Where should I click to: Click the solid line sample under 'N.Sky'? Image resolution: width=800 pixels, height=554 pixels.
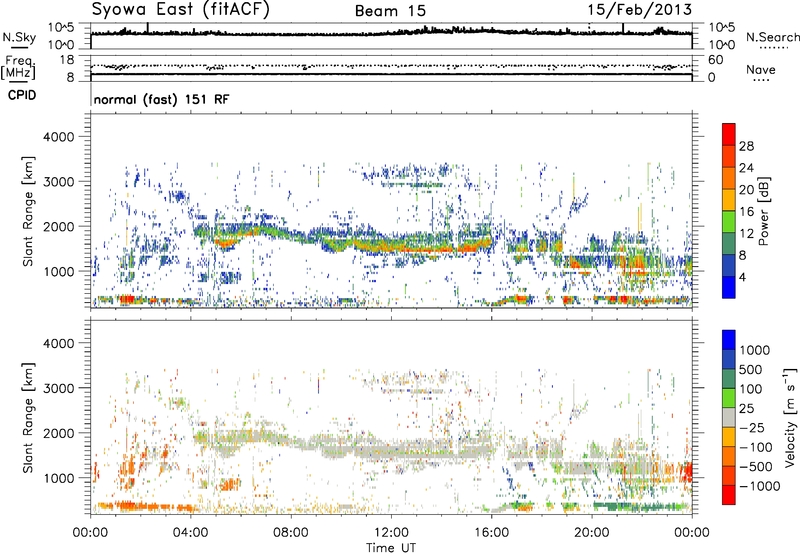coord(19,48)
